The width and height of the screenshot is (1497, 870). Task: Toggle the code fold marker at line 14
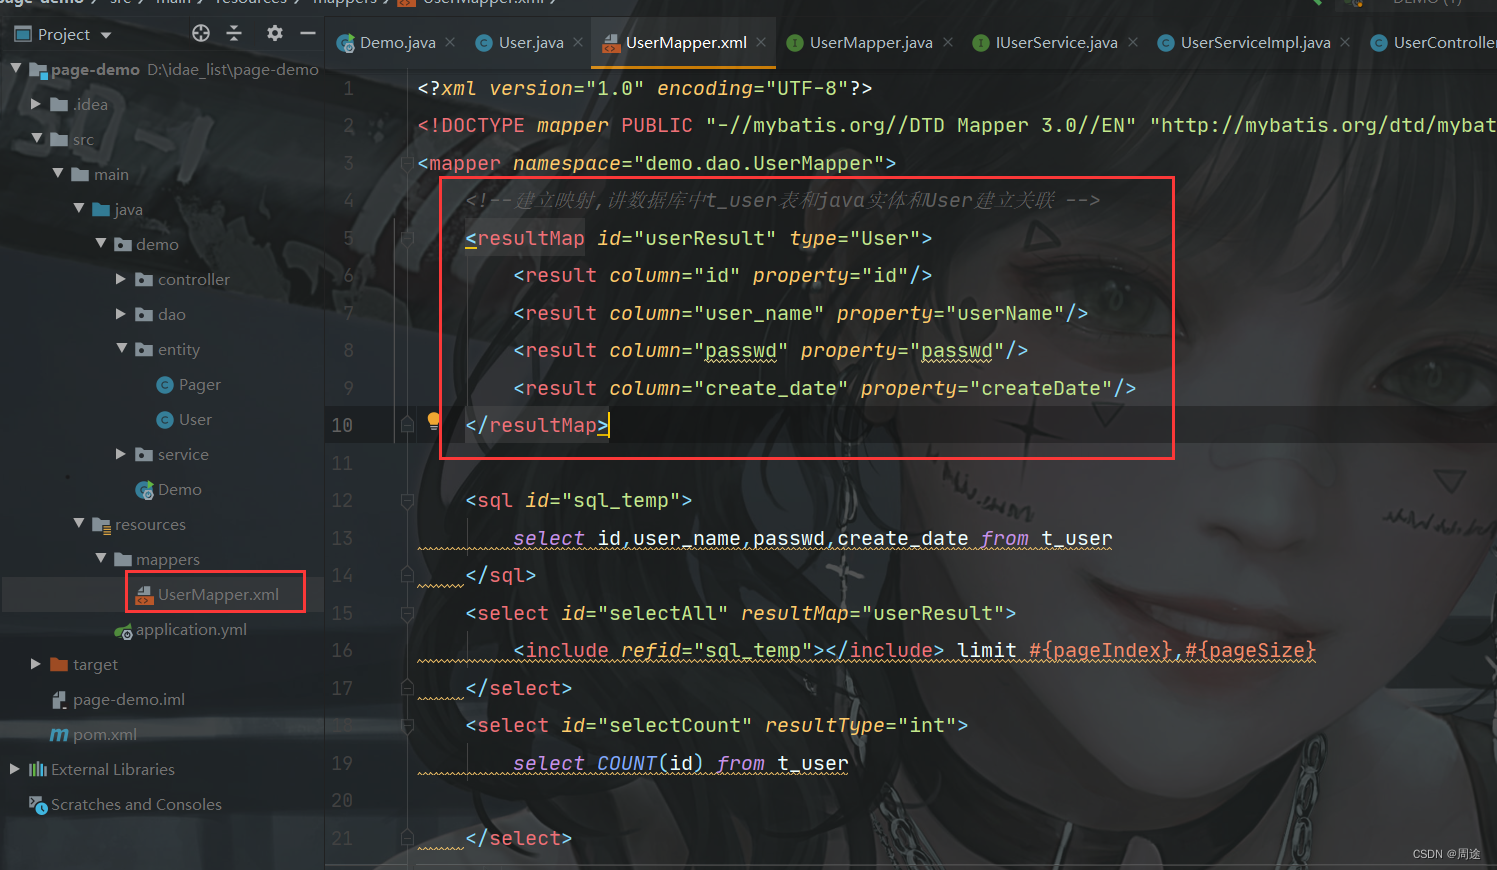point(406,573)
